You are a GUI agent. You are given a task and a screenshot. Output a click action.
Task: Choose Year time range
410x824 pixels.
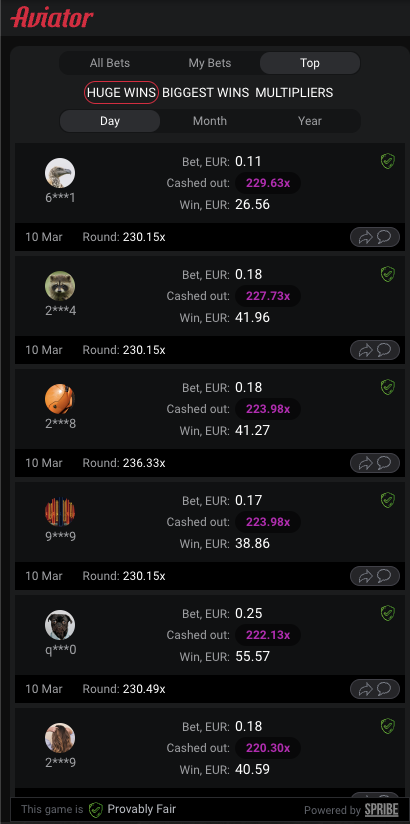pos(310,121)
